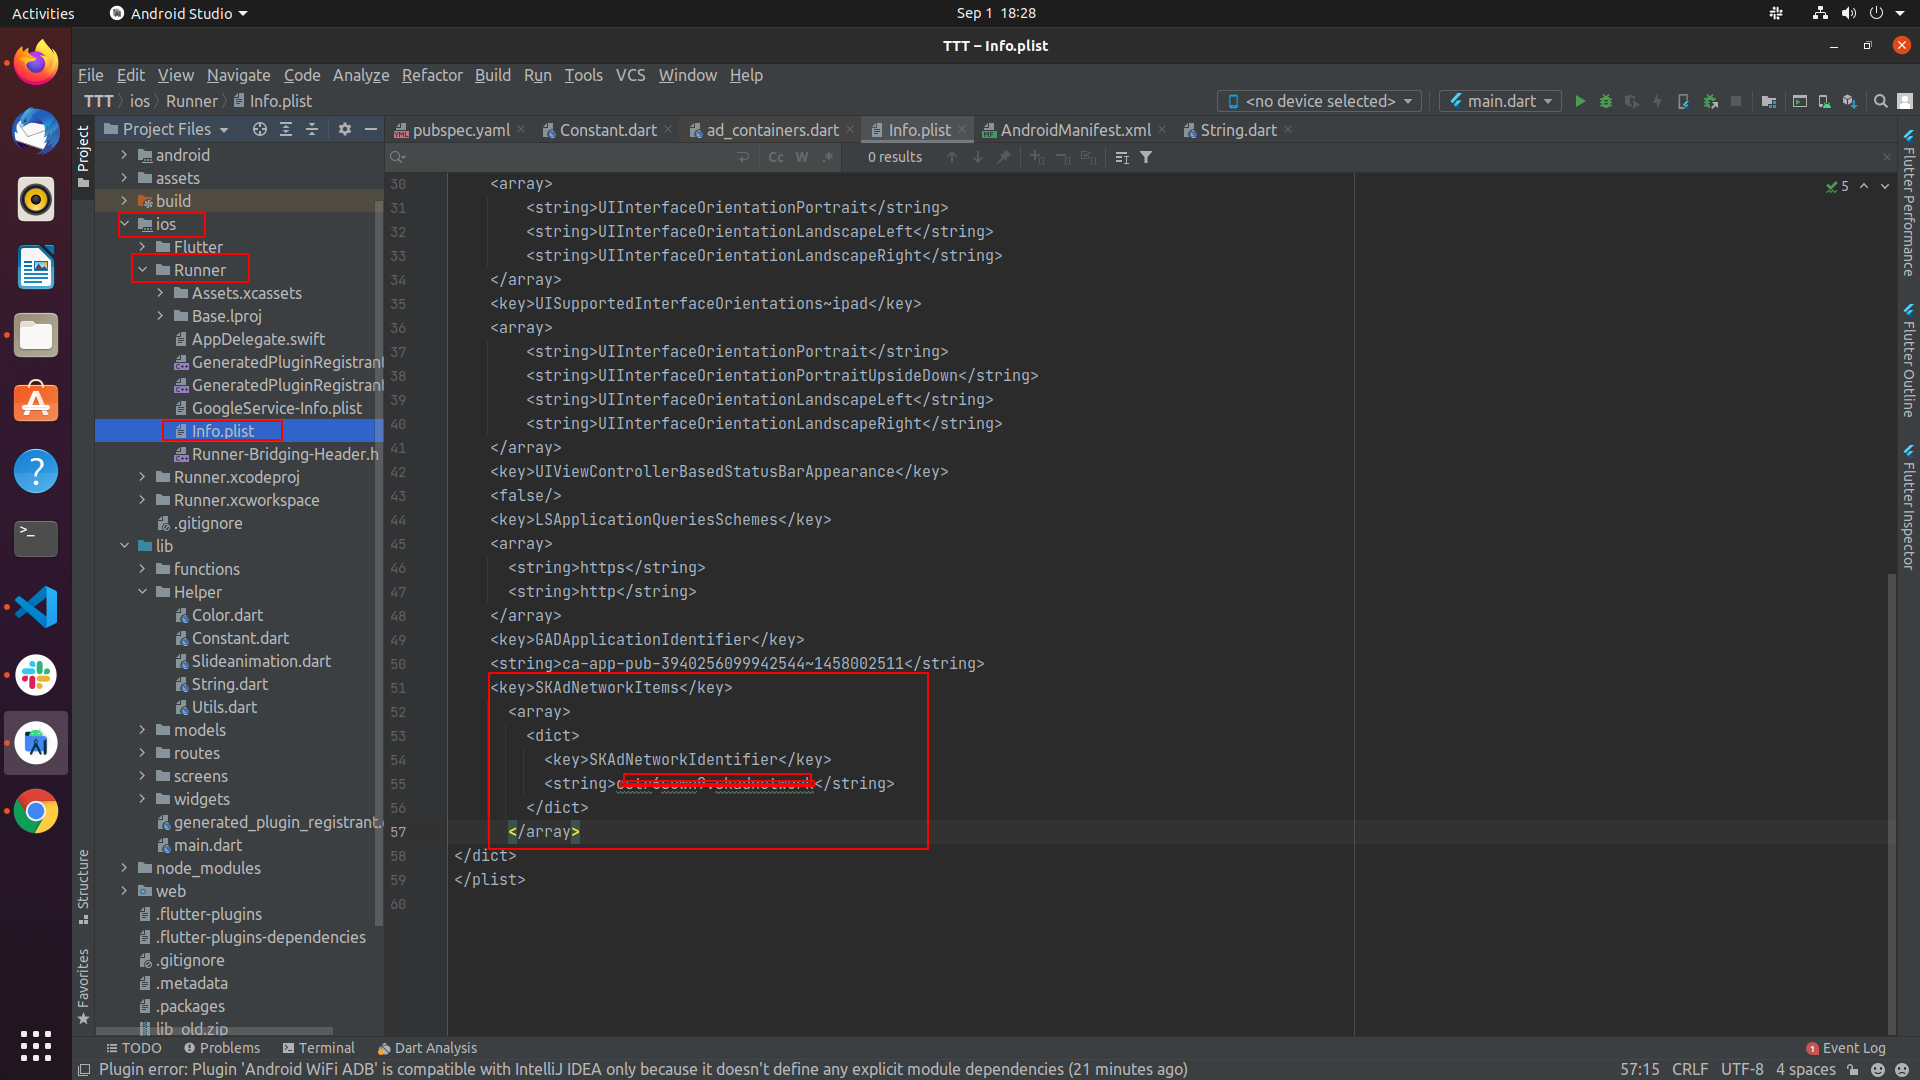Show Applications grid in the dock
Image resolution: width=1920 pixels, height=1080 pixels.
coord(36,1045)
